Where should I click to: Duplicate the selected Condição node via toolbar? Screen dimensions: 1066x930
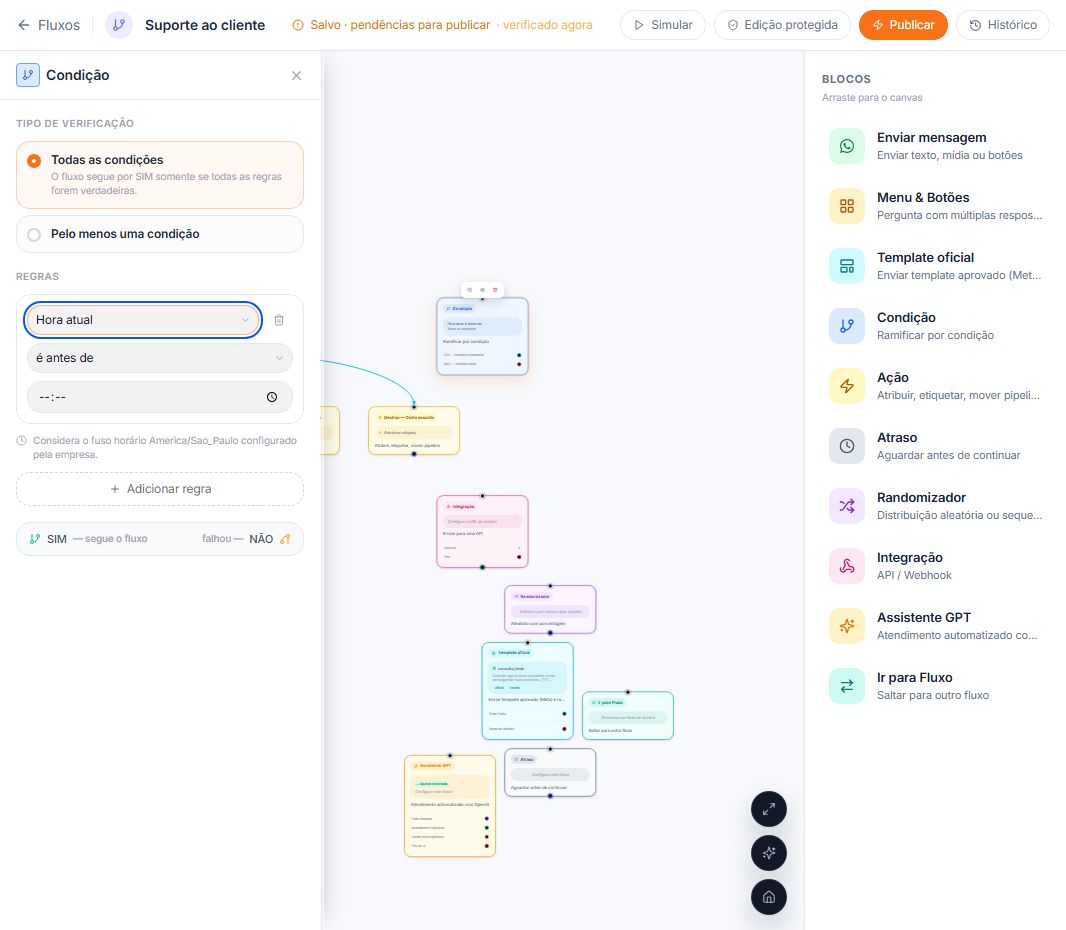point(470,290)
